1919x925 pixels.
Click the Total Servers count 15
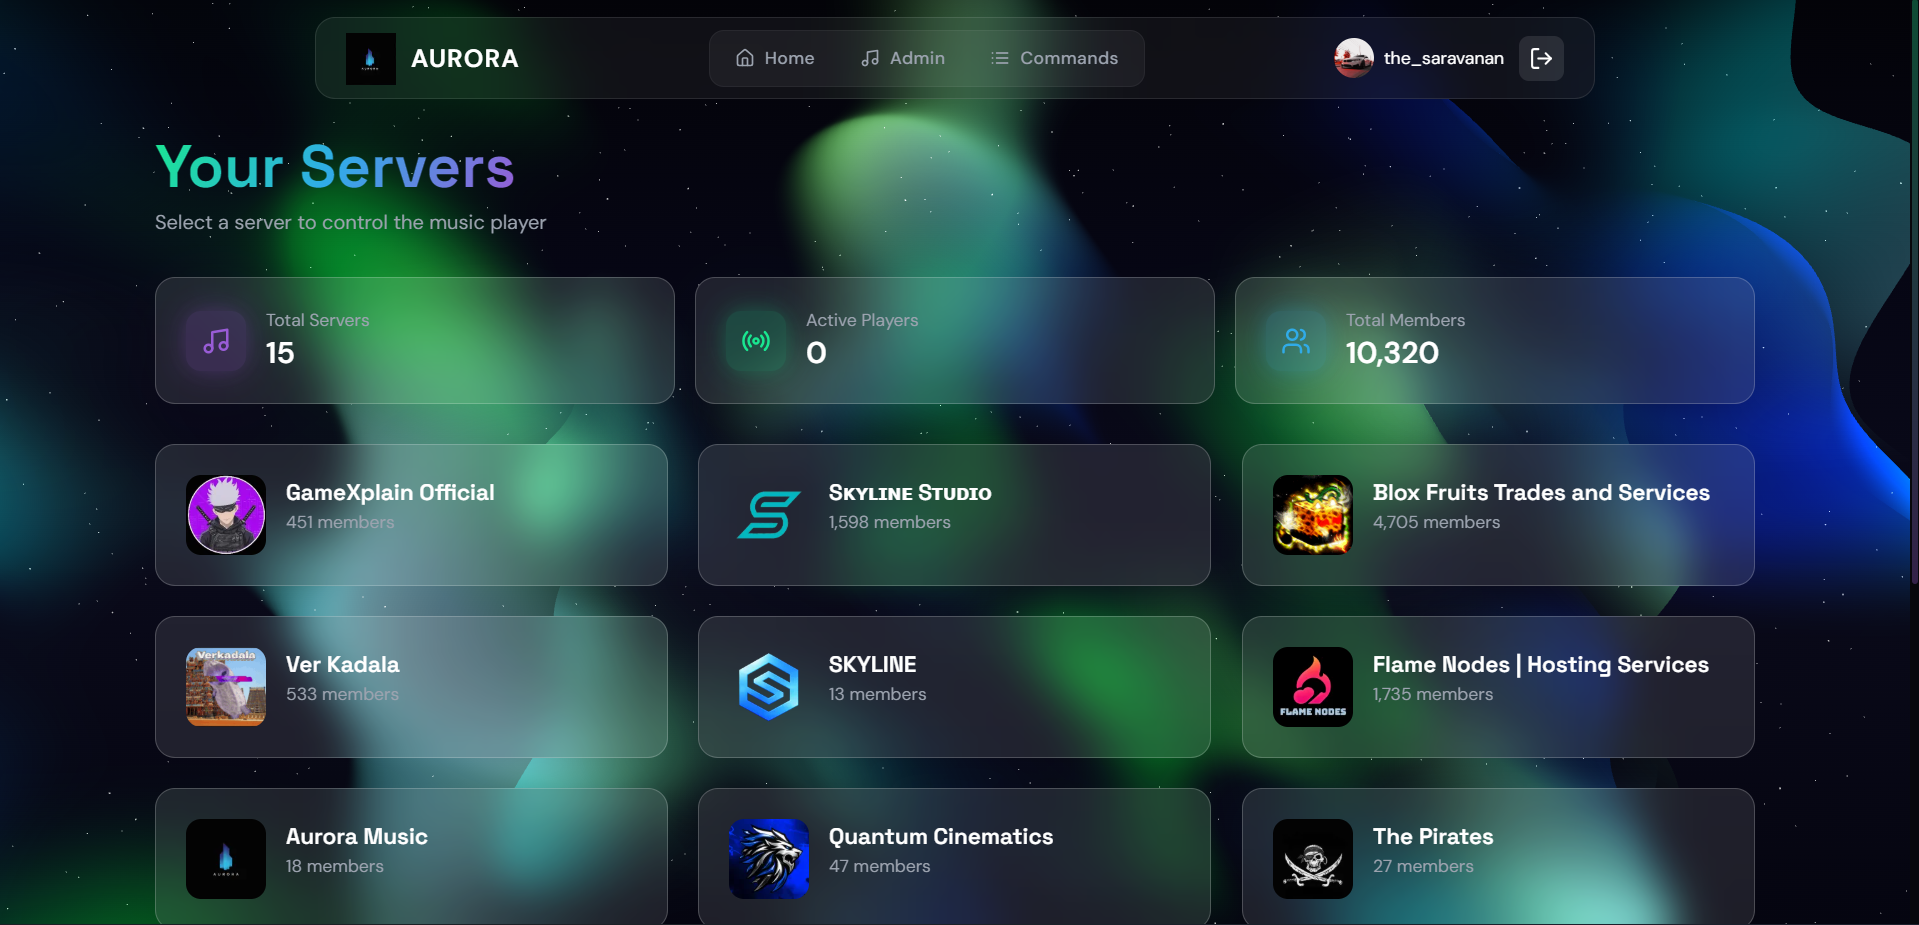point(280,353)
